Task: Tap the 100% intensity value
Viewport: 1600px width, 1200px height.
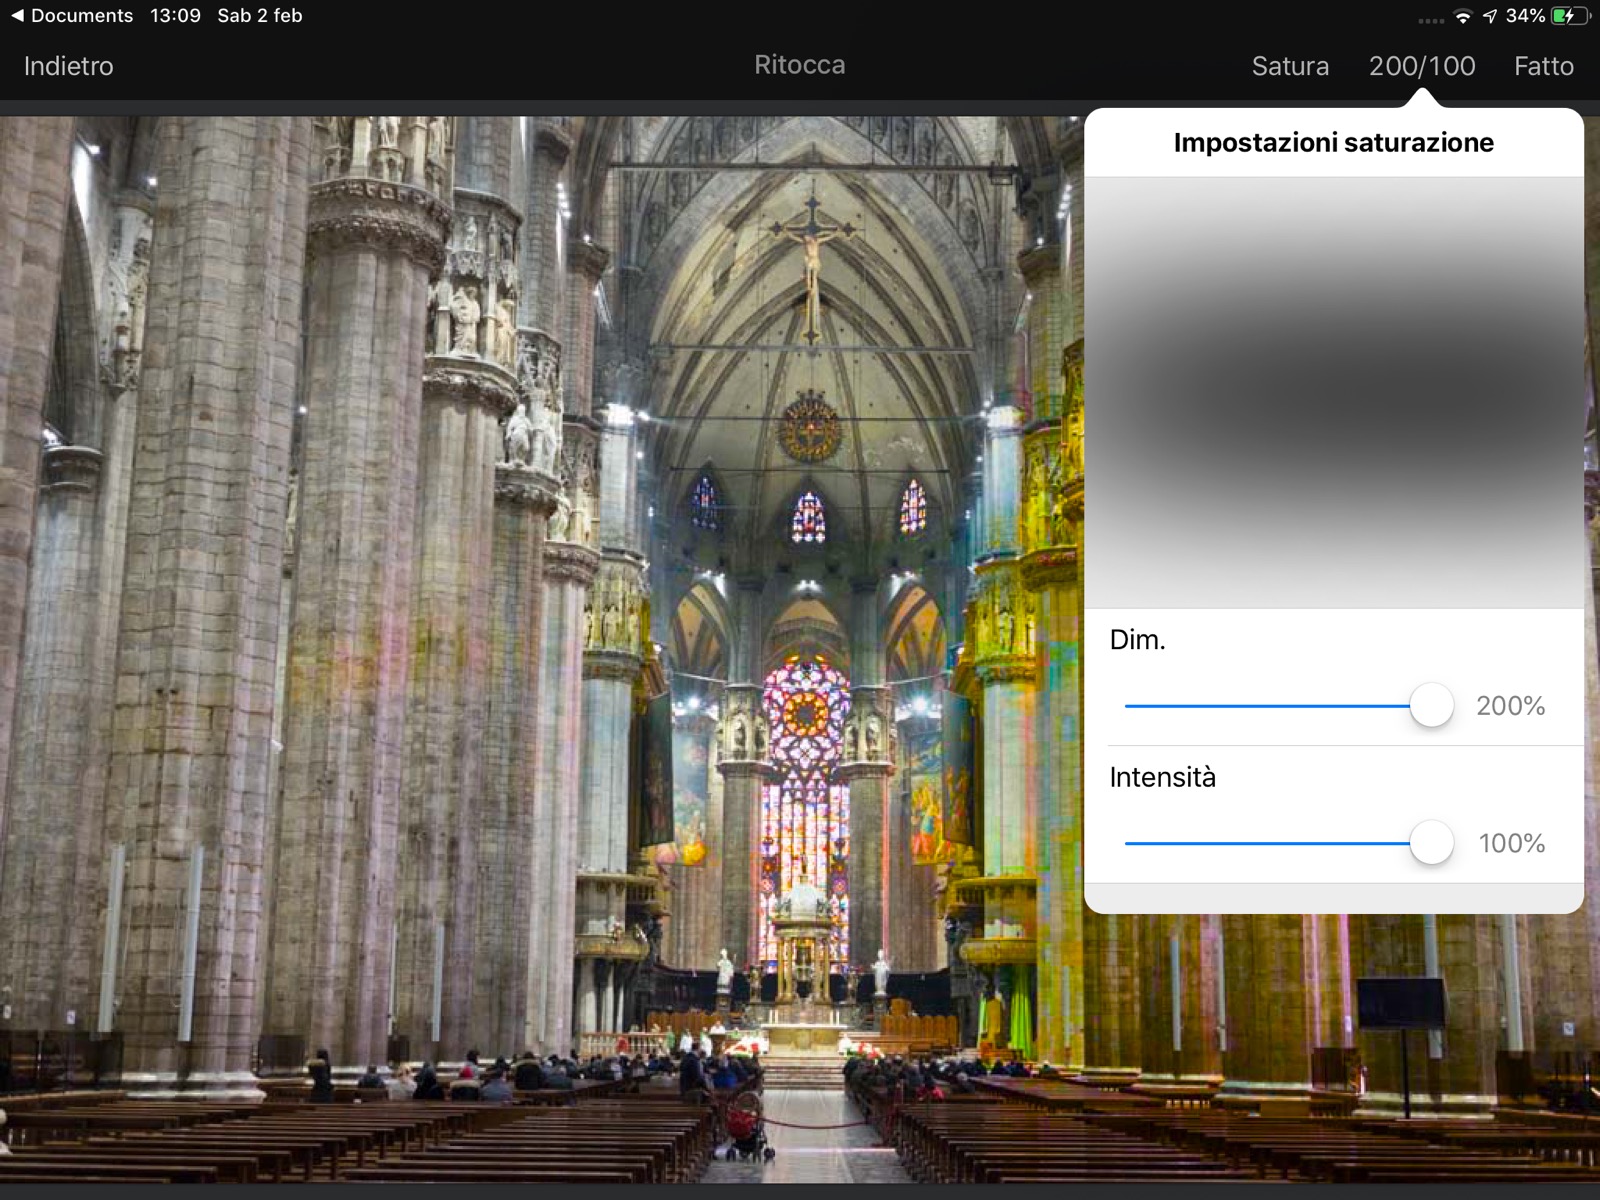Action: 1512,843
